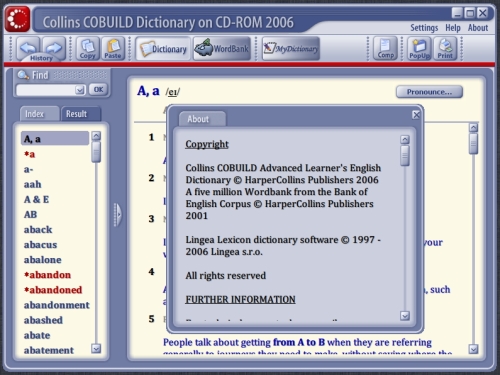Open MyDictionary from the toolbar
Viewport: 500px width, 375px height.
291,49
